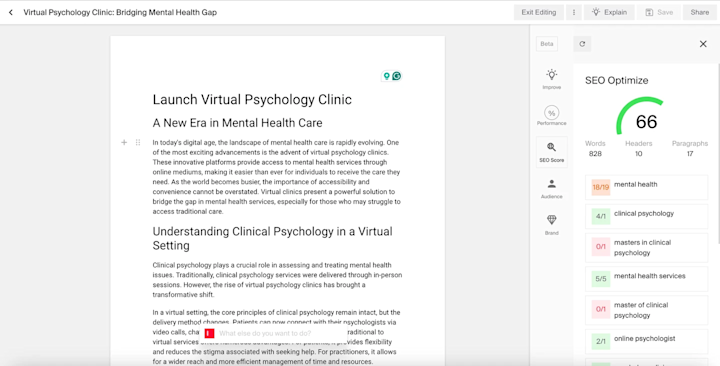Save the document
This screenshot has height=366, width=720.
pos(658,12)
